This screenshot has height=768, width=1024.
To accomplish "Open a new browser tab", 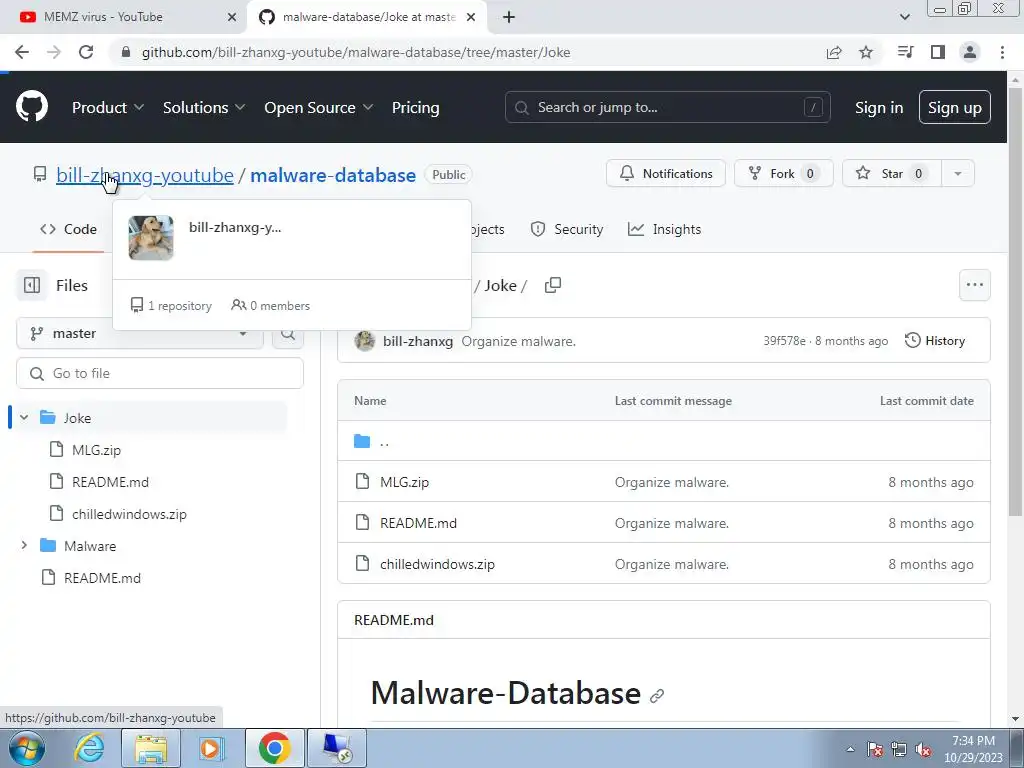I will coord(509,17).
